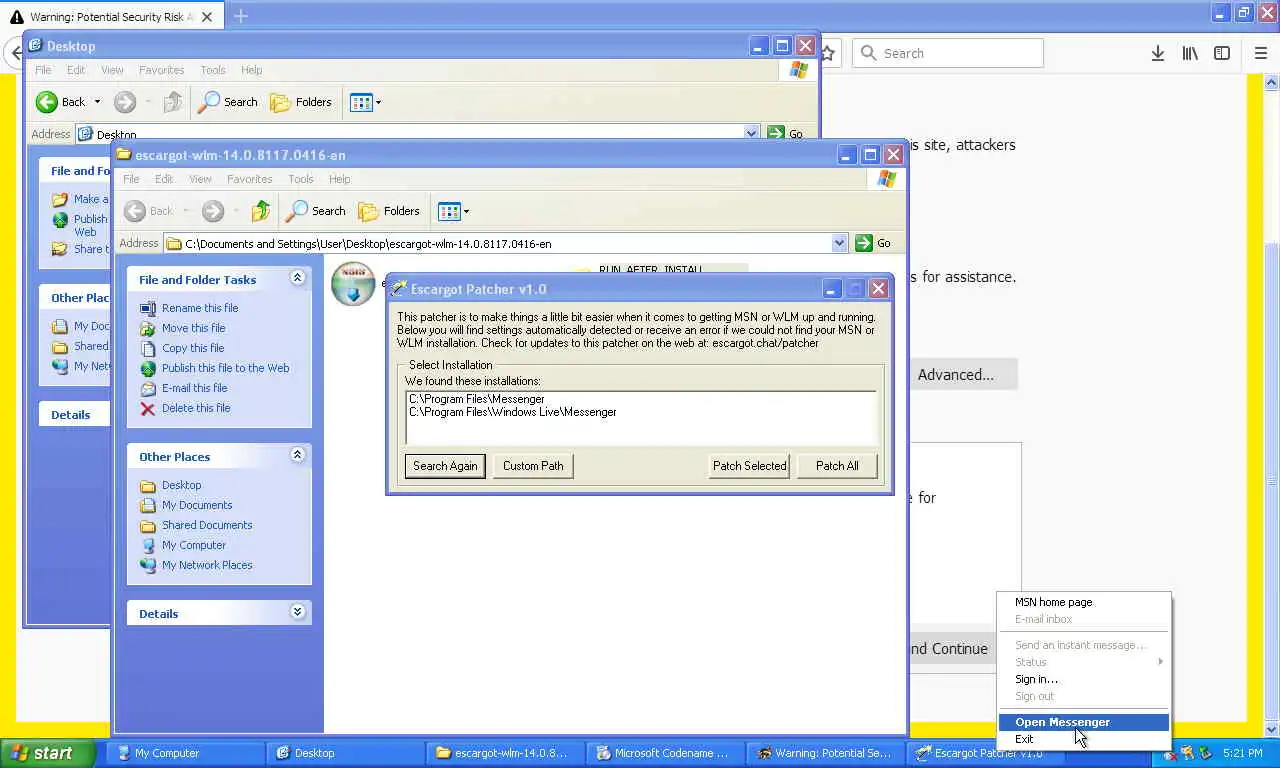Click the installer file icon in escargot folder
1280x768 pixels.
tap(353, 284)
